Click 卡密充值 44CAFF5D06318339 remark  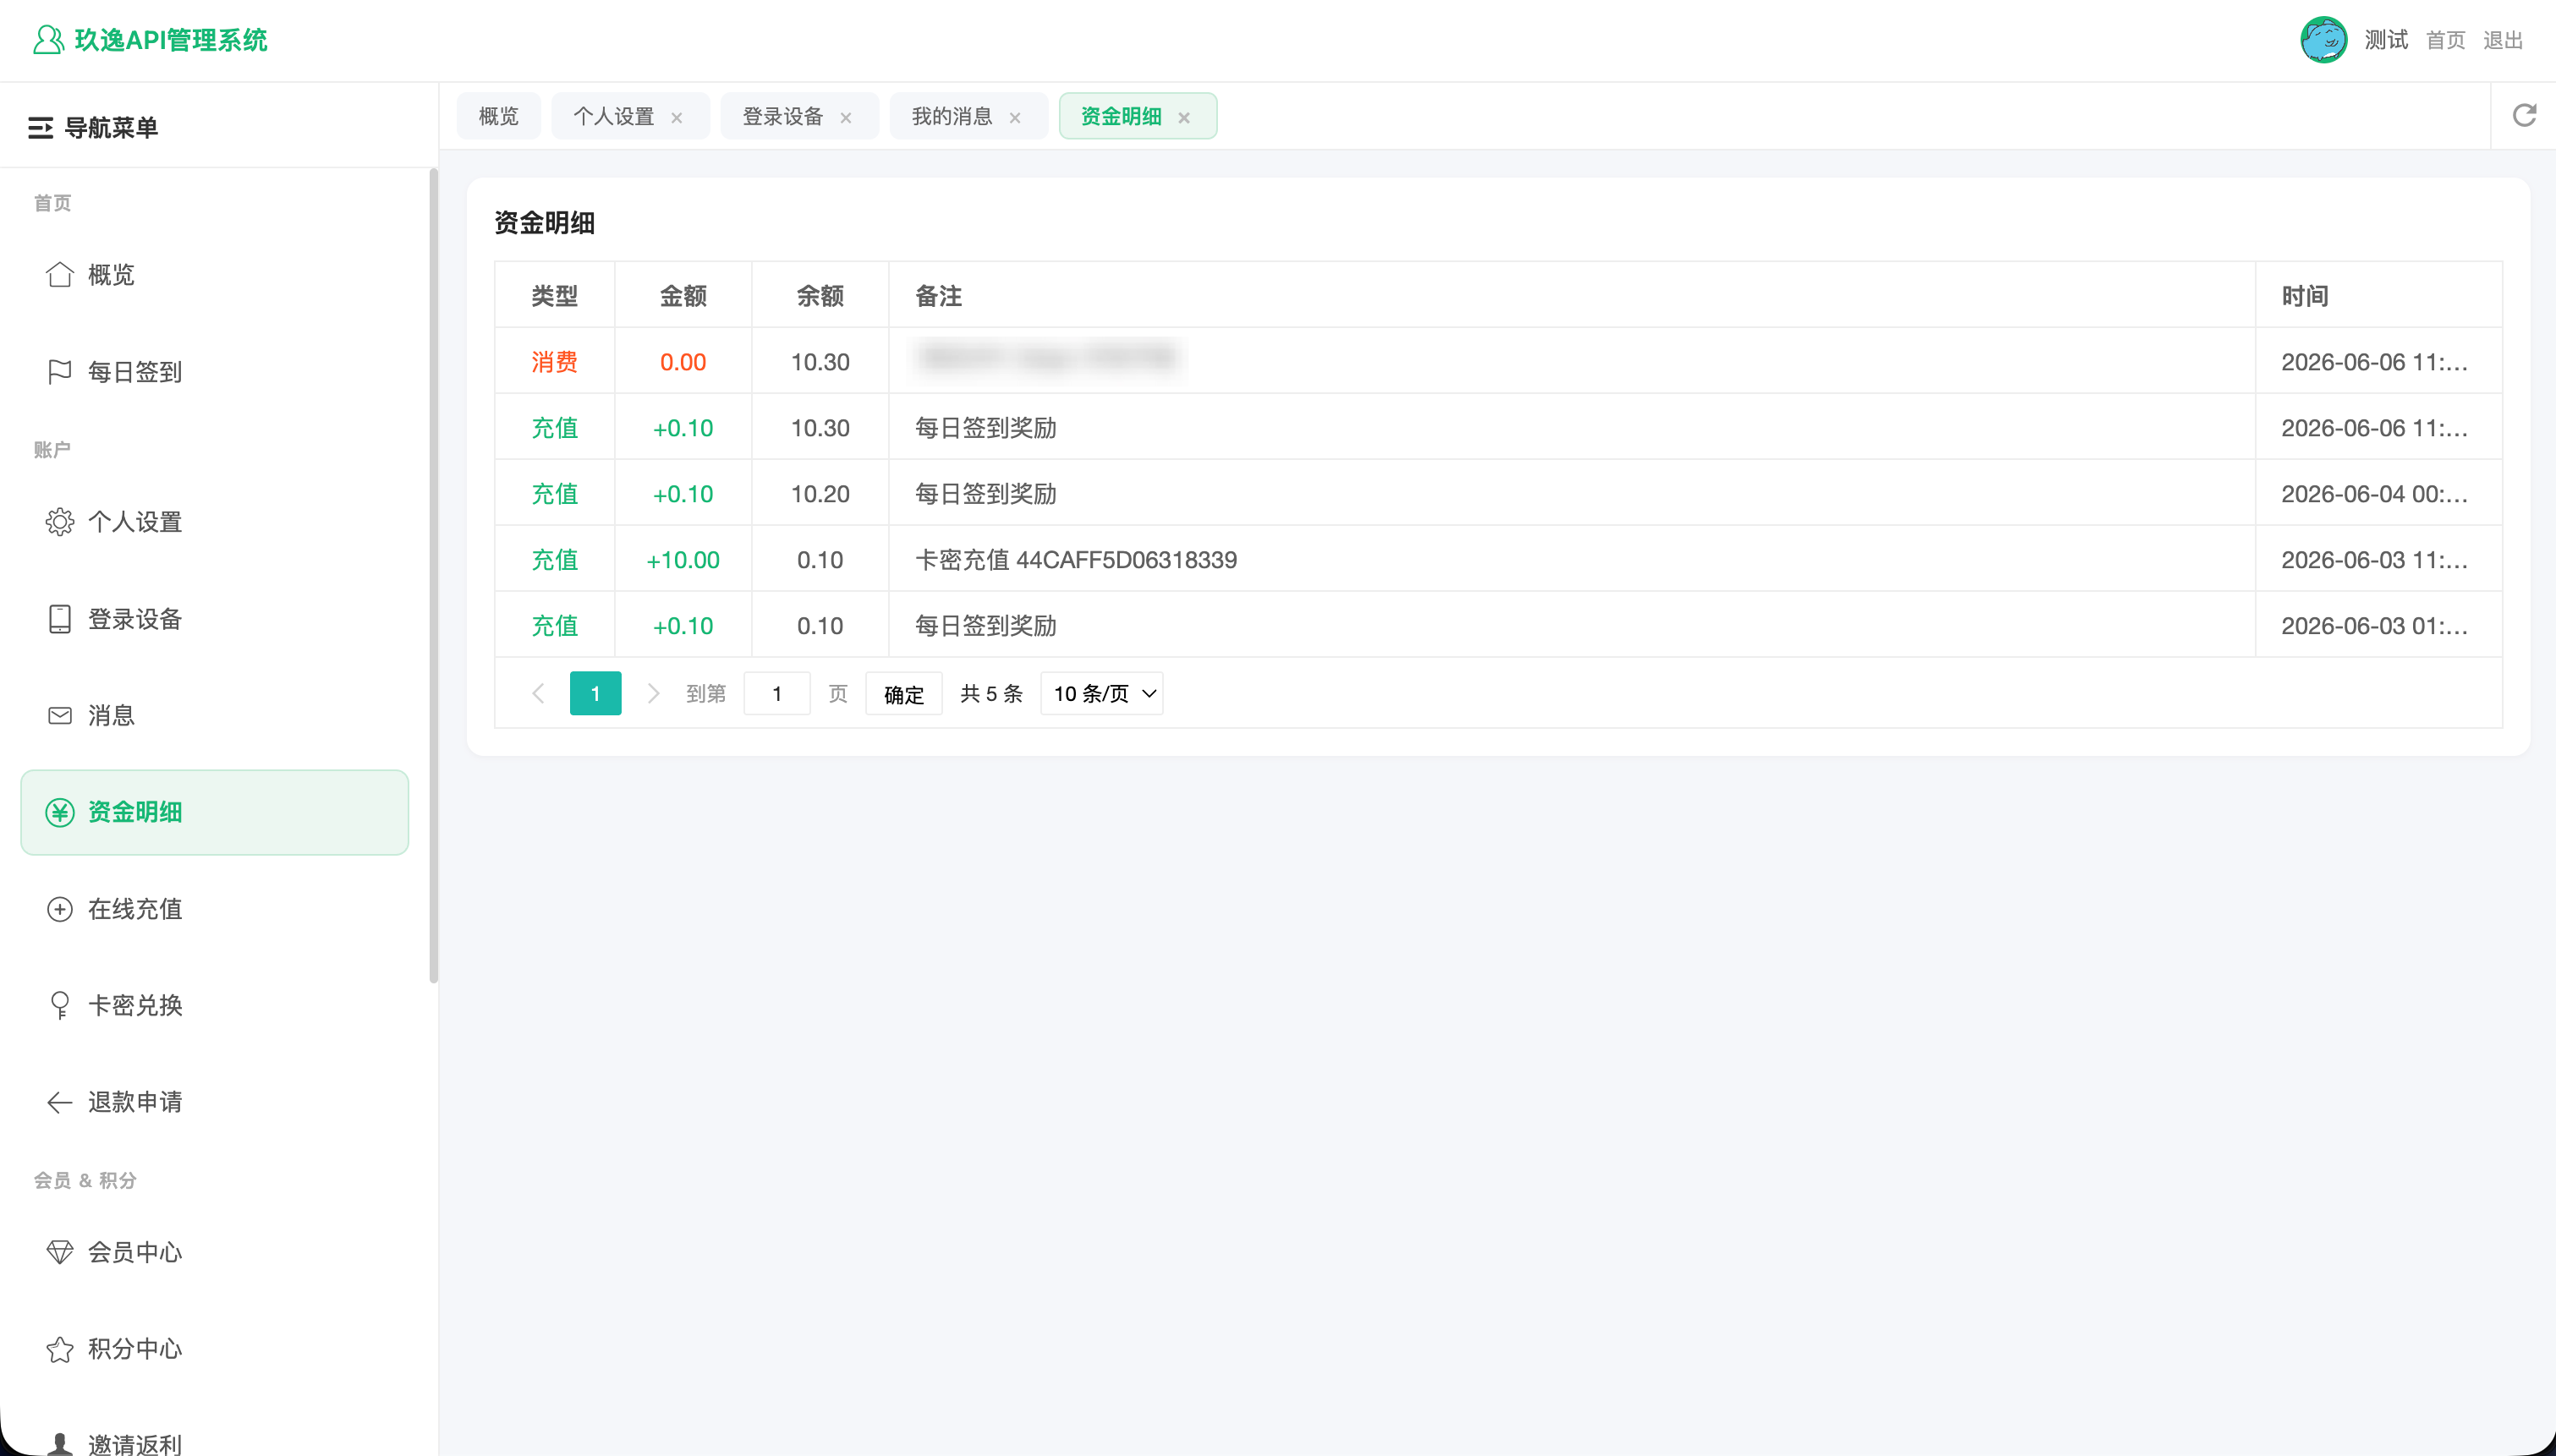coord(1076,560)
